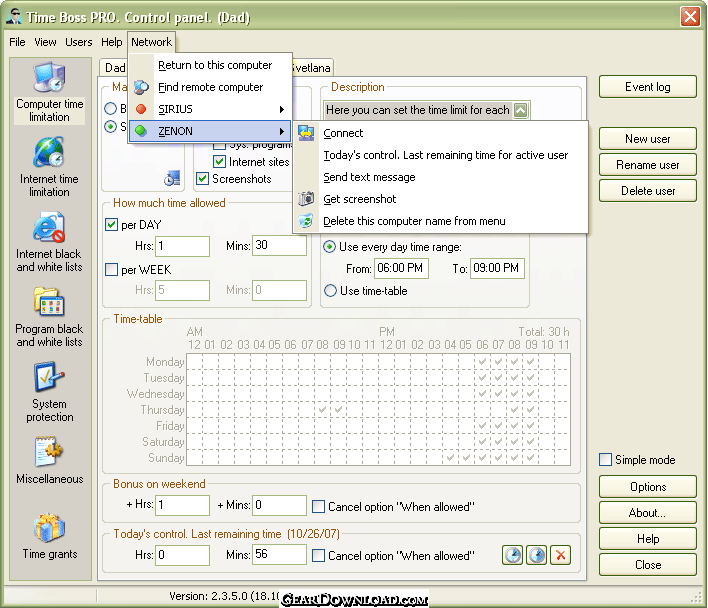Click the magnifier icon for Find remote computer
The image size is (708, 608).
pyautogui.click(x=141, y=87)
